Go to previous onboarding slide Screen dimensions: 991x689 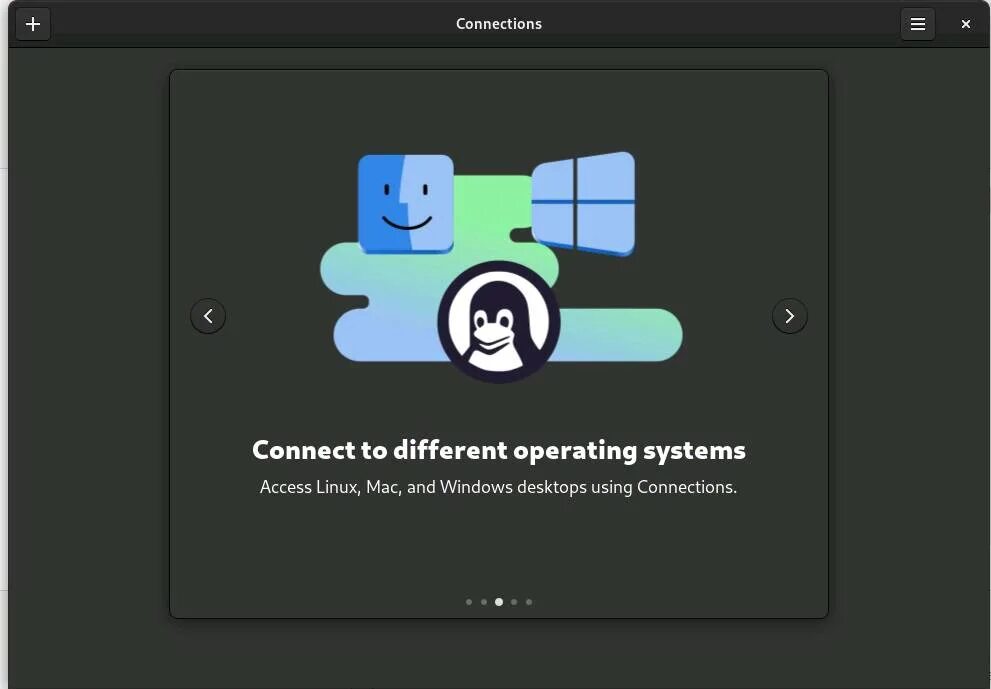click(208, 316)
